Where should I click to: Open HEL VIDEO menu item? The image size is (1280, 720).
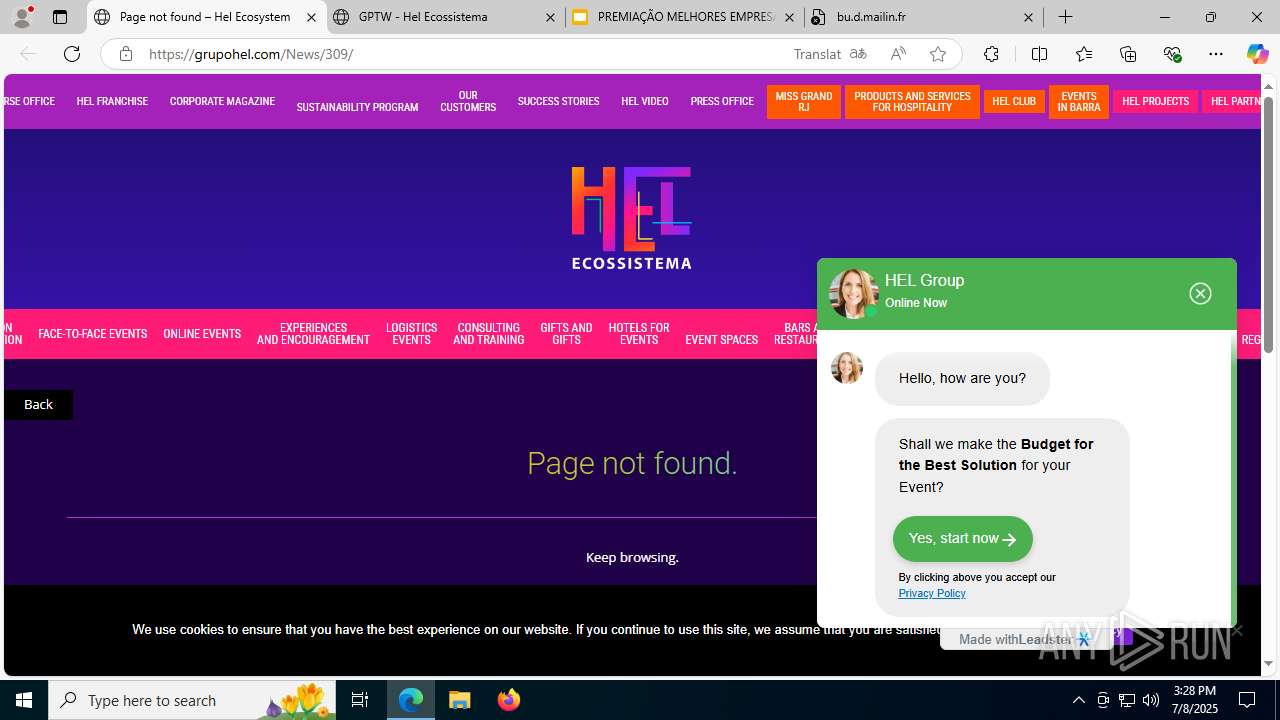(x=644, y=101)
